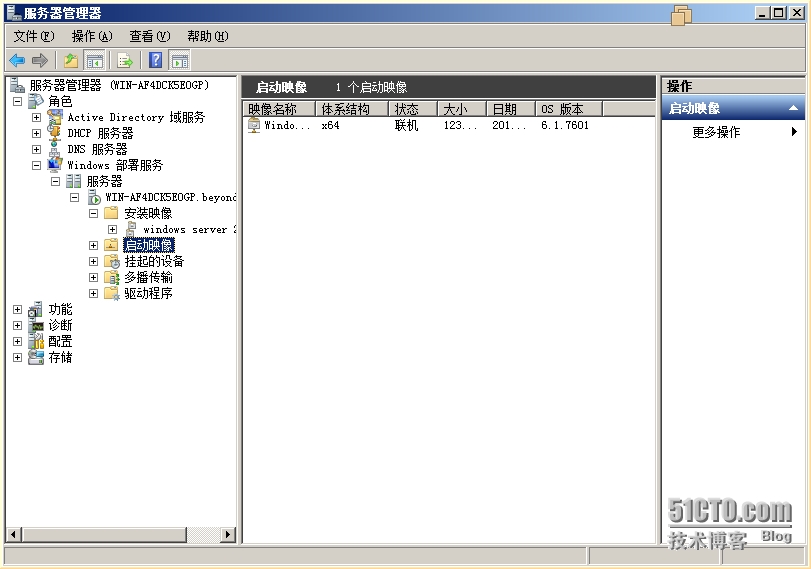Collapse the 启动映像 actions section header
This screenshot has height=569, width=811.
[x=733, y=108]
